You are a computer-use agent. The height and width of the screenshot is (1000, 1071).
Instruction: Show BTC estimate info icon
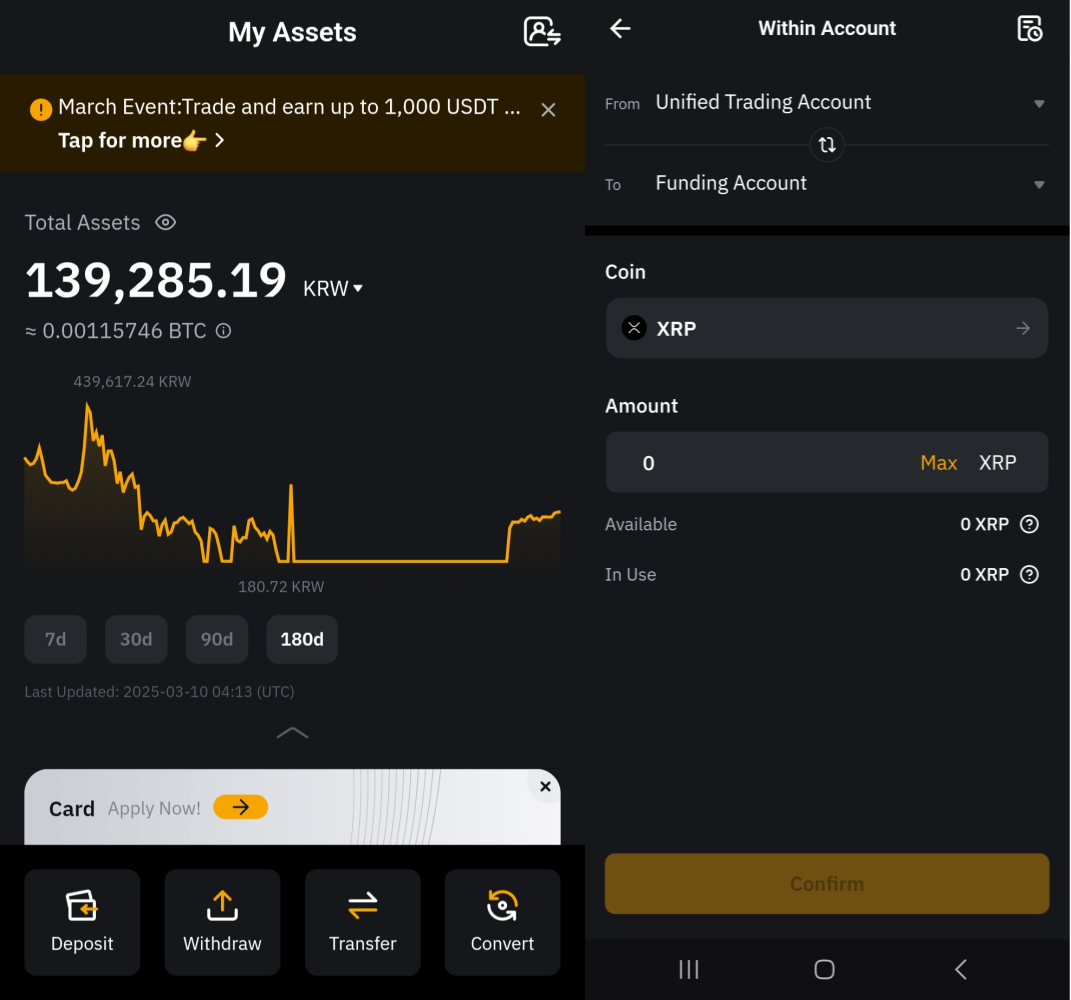coord(223,331)
